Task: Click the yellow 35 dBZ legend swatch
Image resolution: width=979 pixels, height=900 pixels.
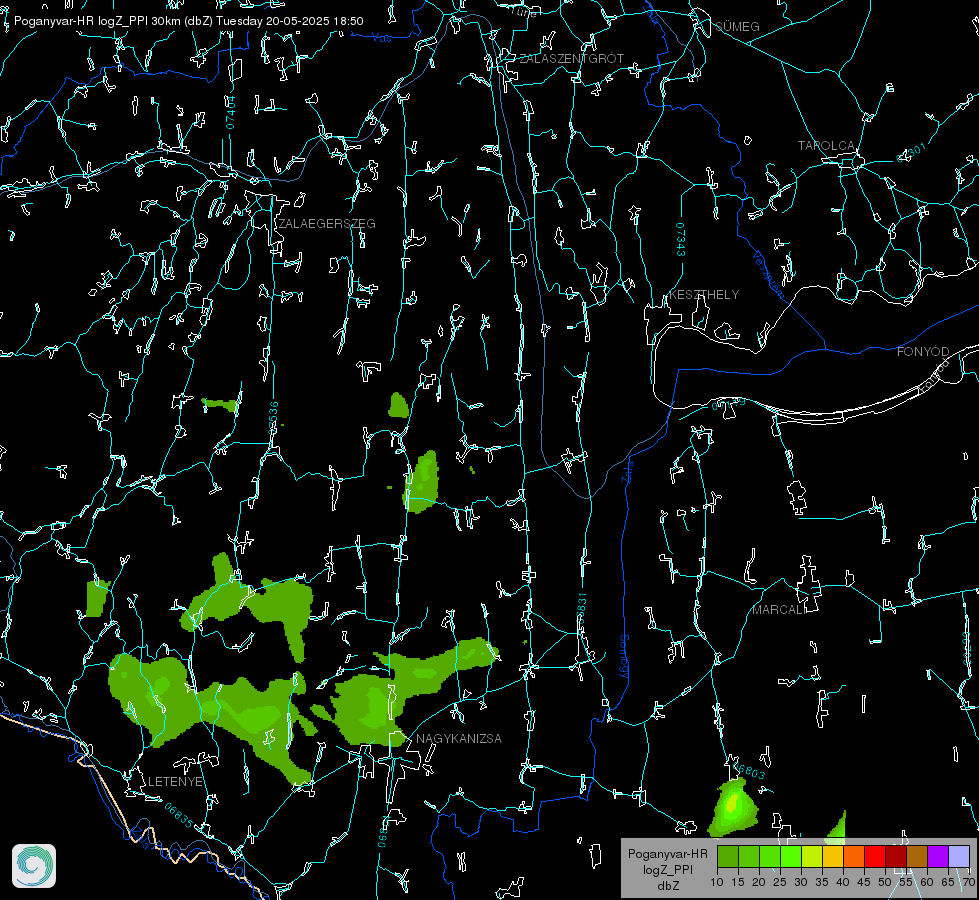Action: coord(833,856)
